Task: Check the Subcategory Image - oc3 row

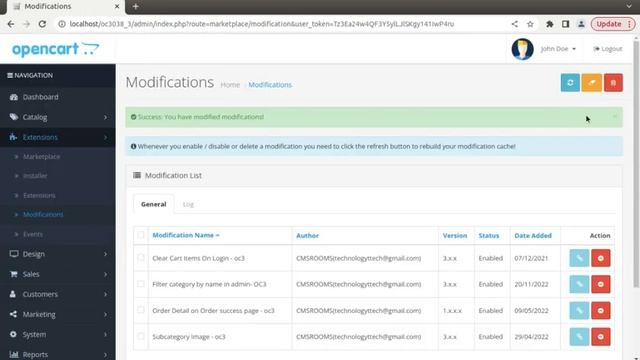Action: (141, 336)
